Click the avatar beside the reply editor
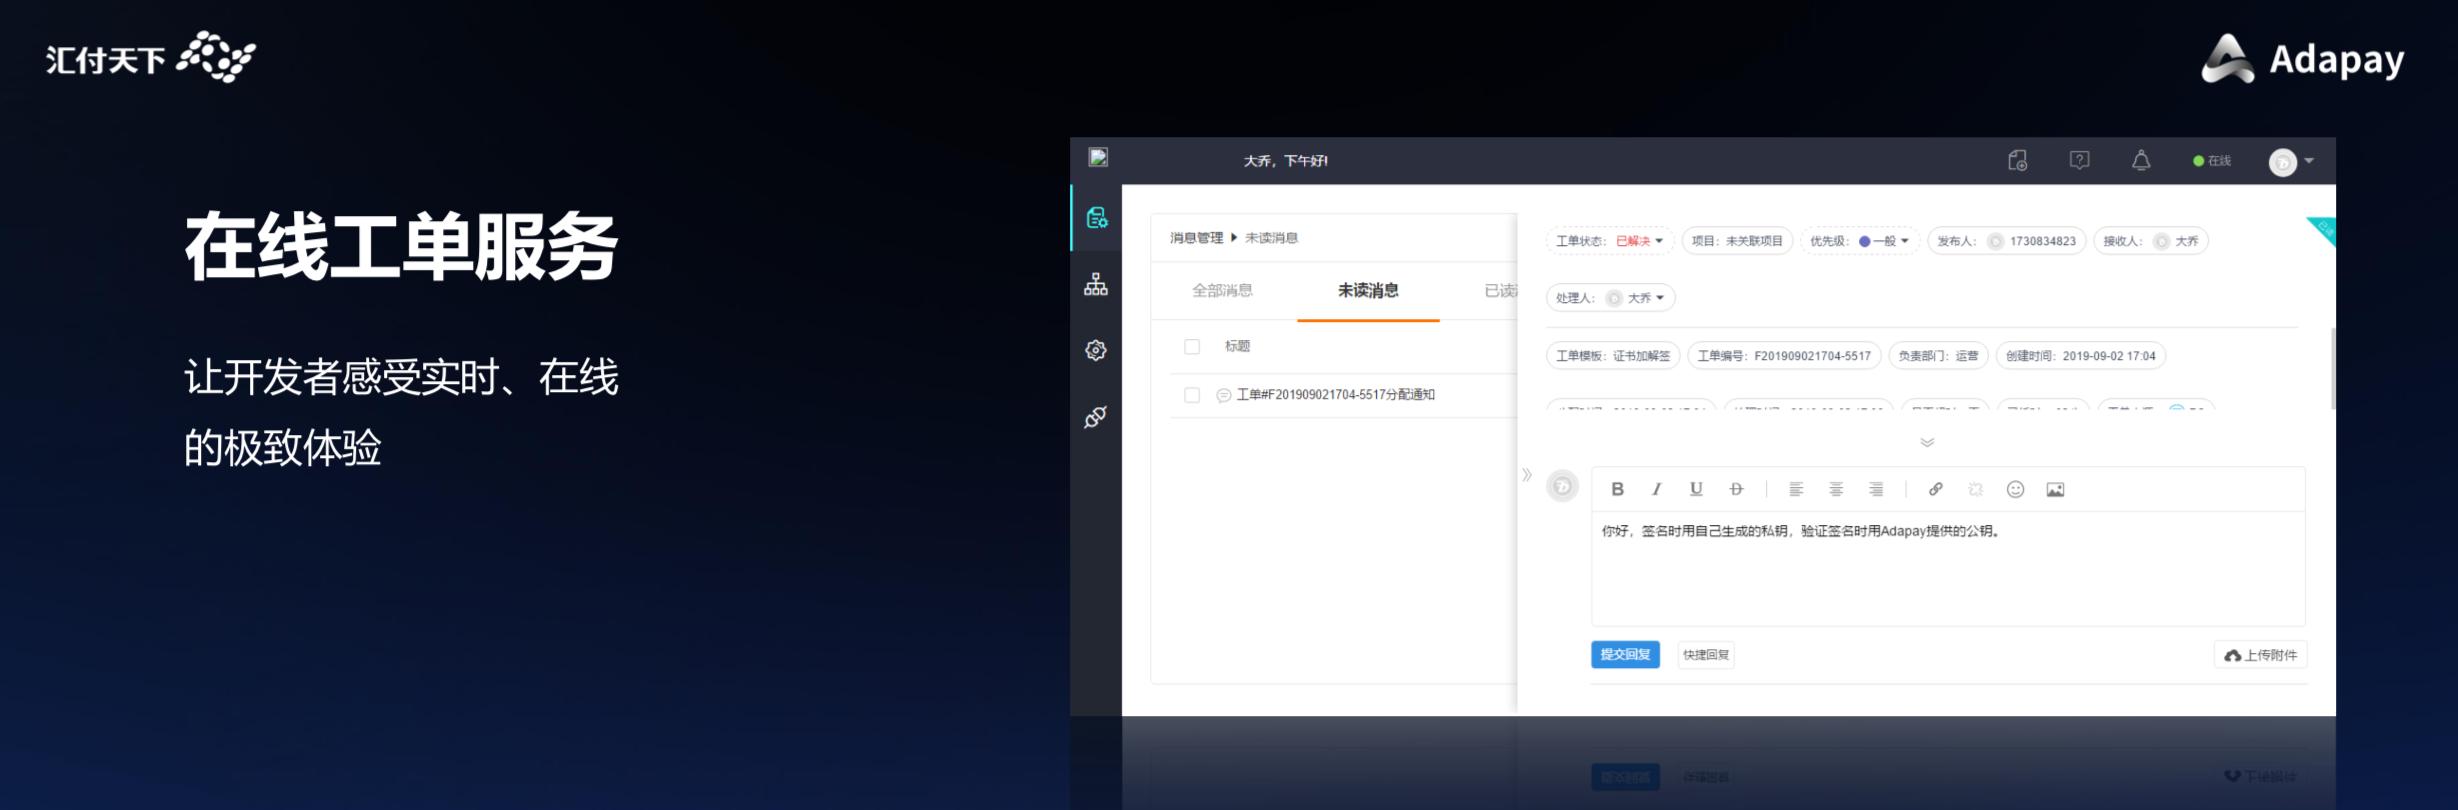This screenshot has height=810, width=2458. coord(1562,487)
